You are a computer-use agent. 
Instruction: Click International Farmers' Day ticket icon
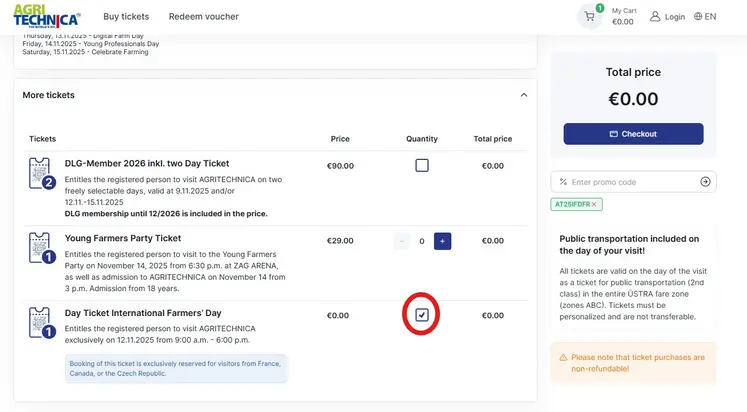coord(40,323)
